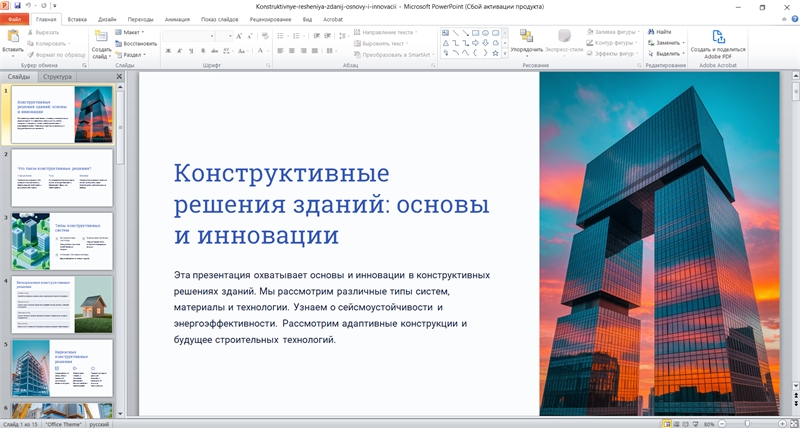This screenshot has height=428, width=800.
Task: Open the Section (Раздел) dropdown
Action: pos(131,55)
